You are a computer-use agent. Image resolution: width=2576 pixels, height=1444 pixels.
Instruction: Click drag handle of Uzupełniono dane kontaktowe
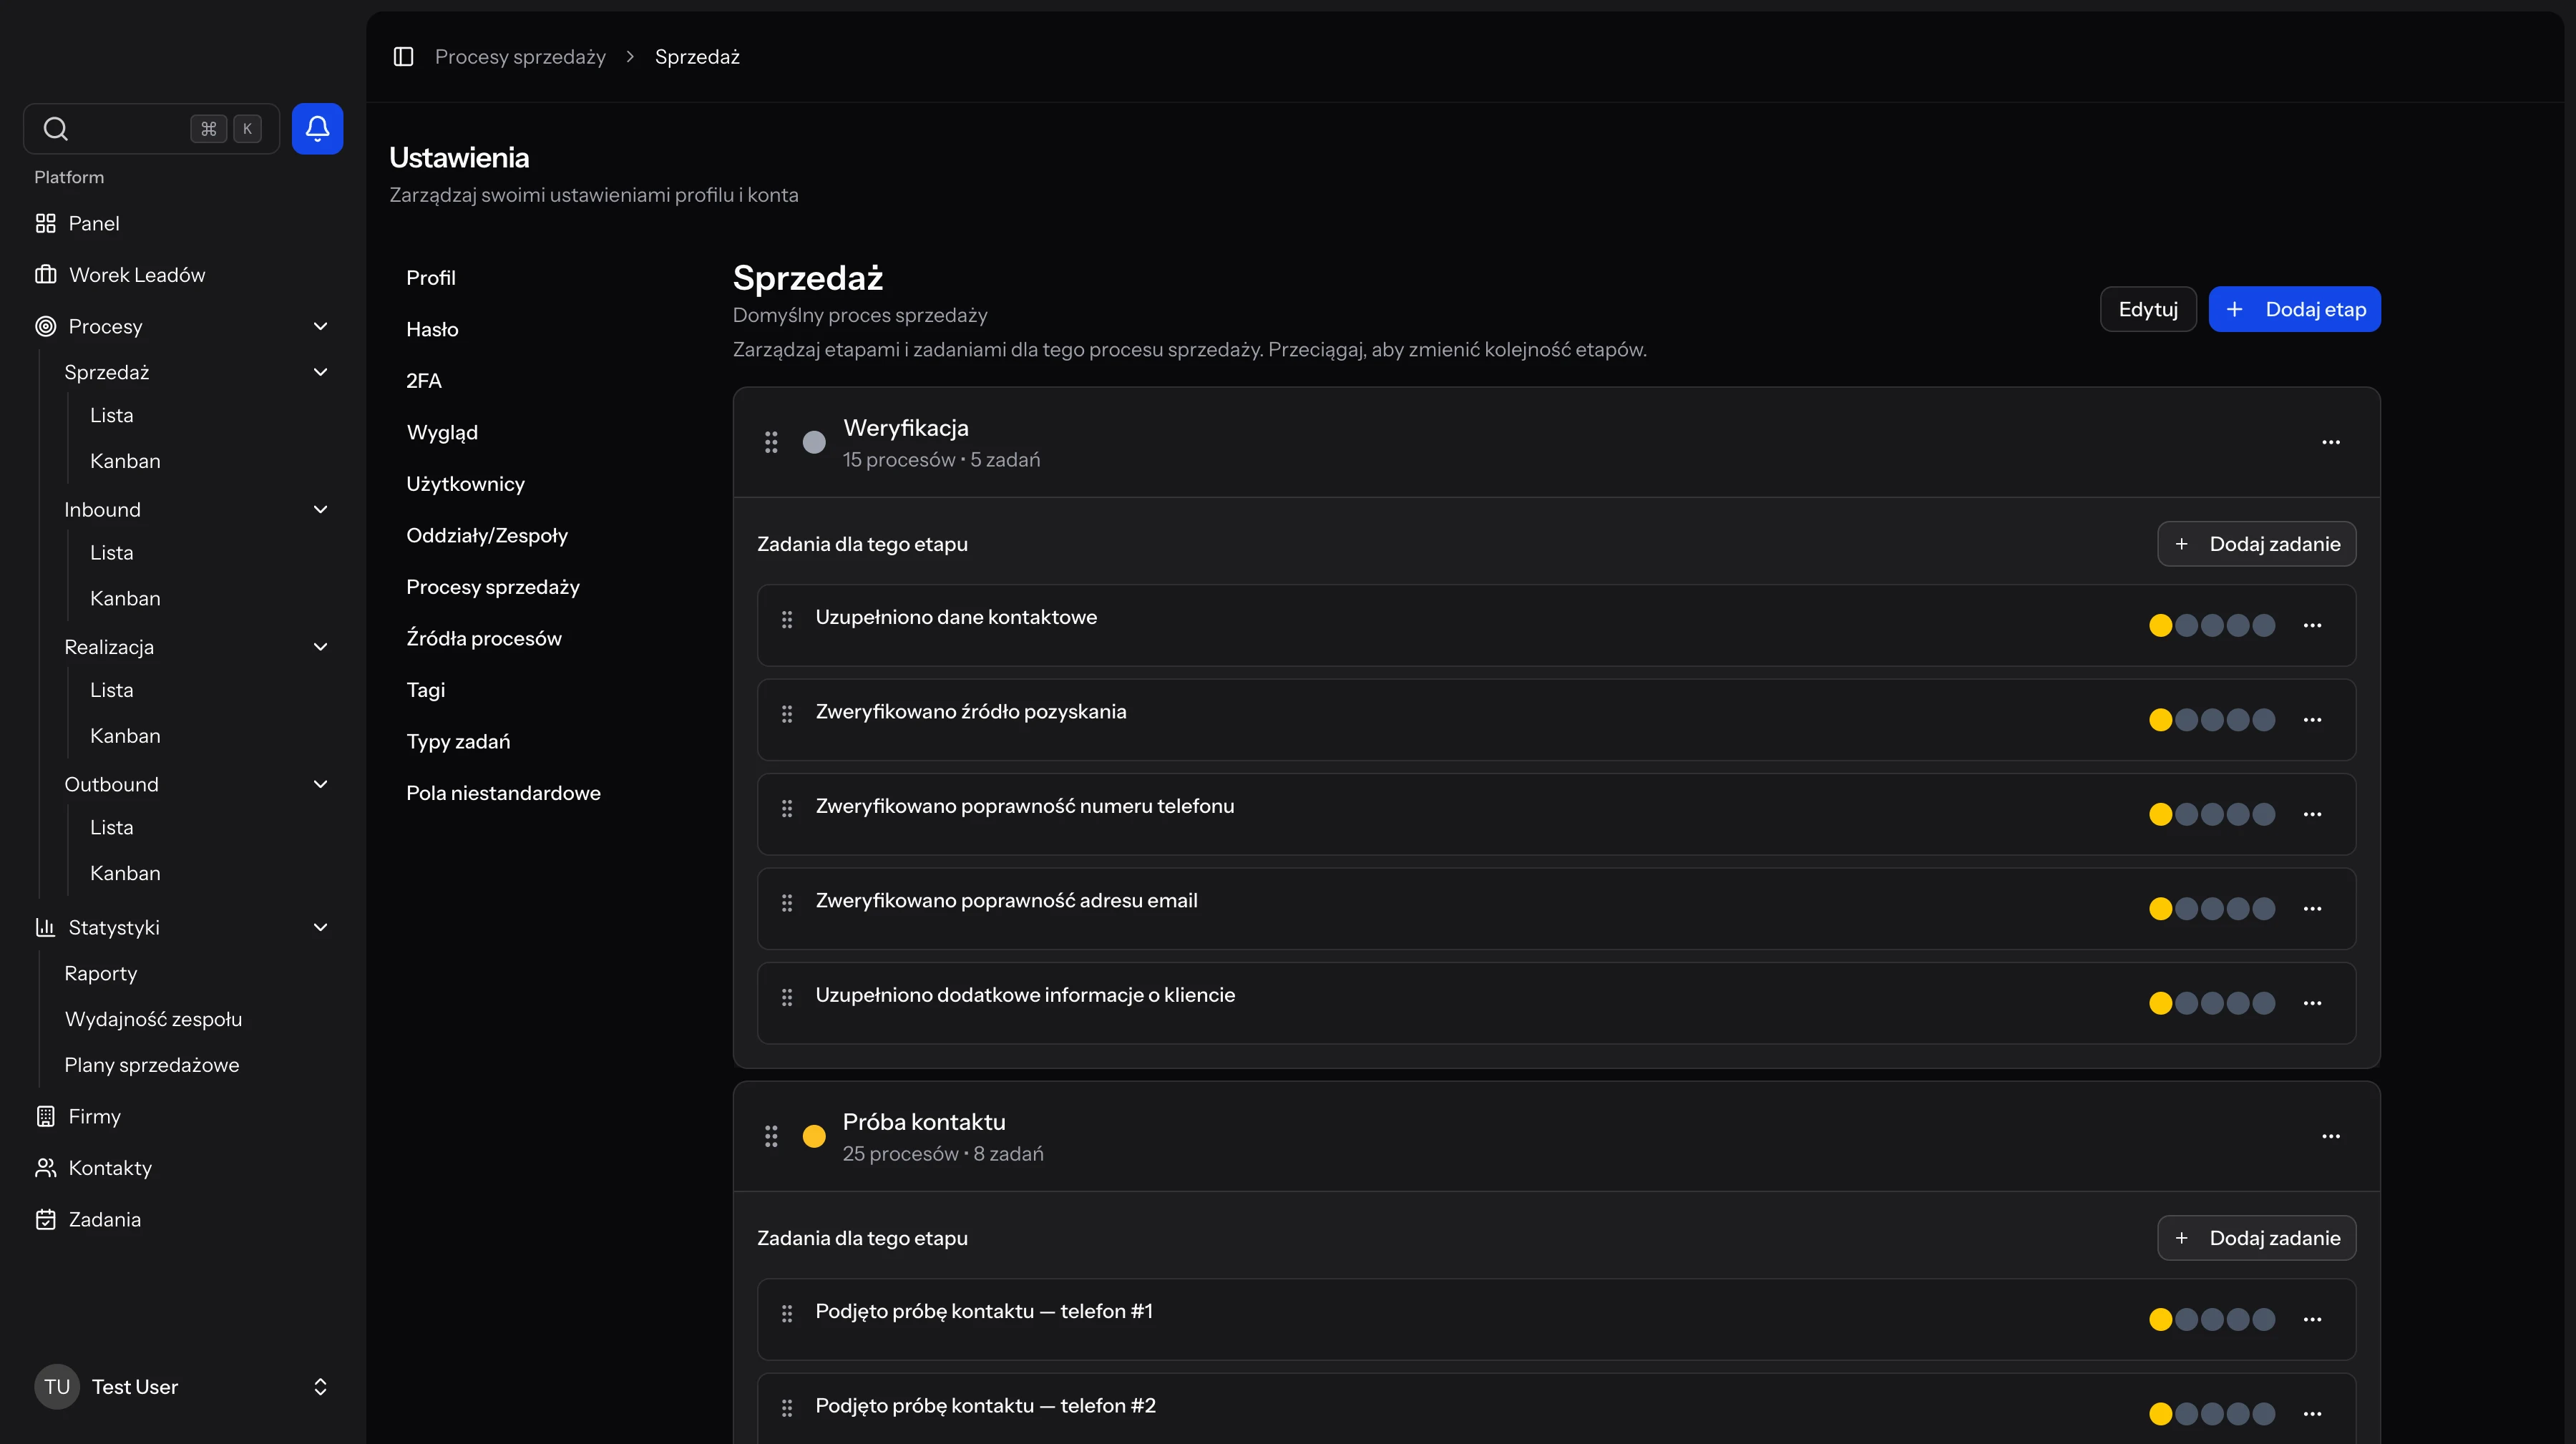point(787,620)
